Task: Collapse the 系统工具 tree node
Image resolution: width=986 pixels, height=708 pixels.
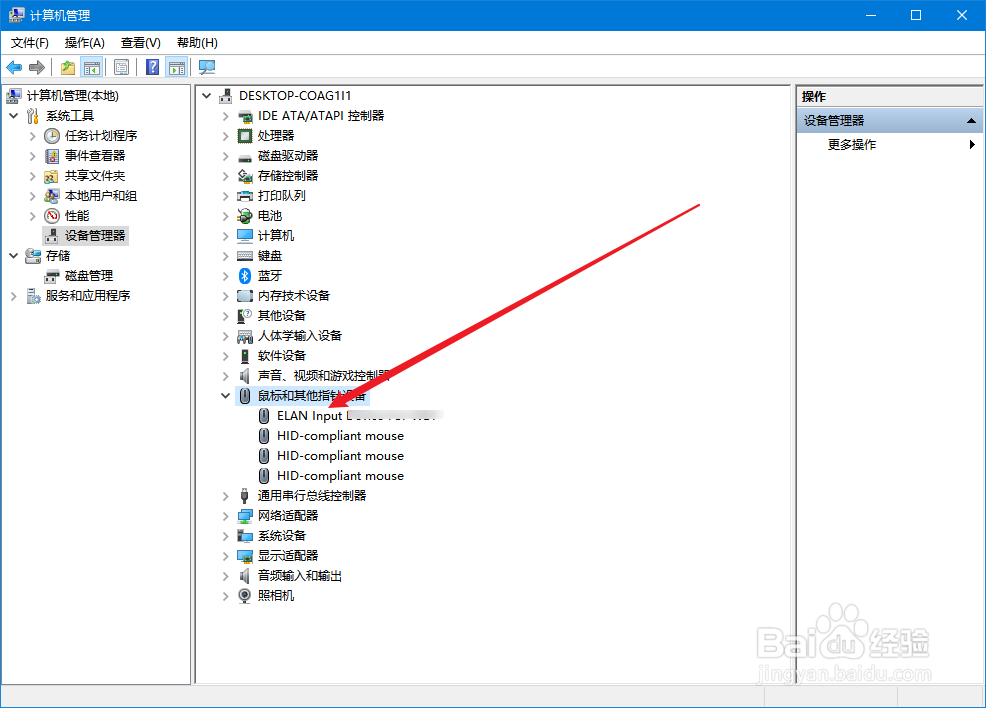Action: [x=14, y=116]
